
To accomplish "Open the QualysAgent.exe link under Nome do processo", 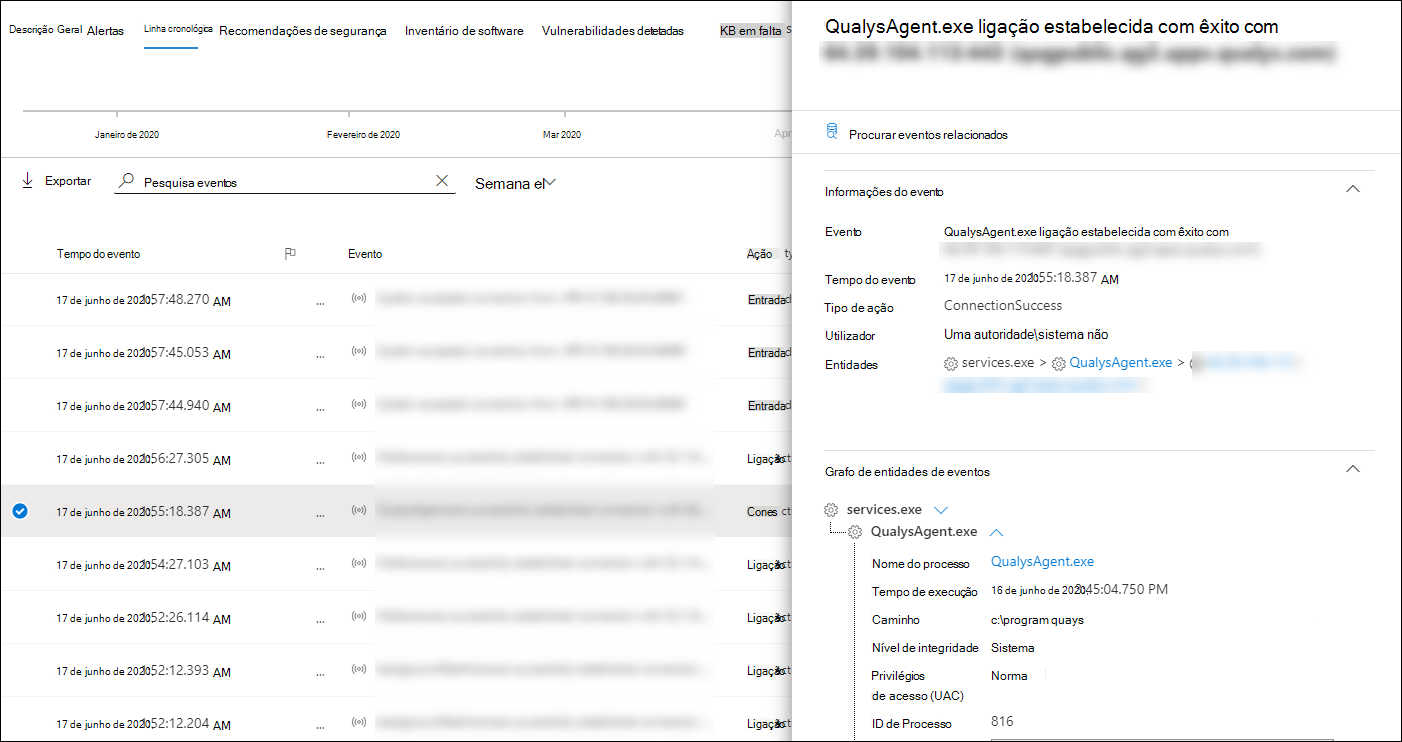I will (x=1042, y=561).
